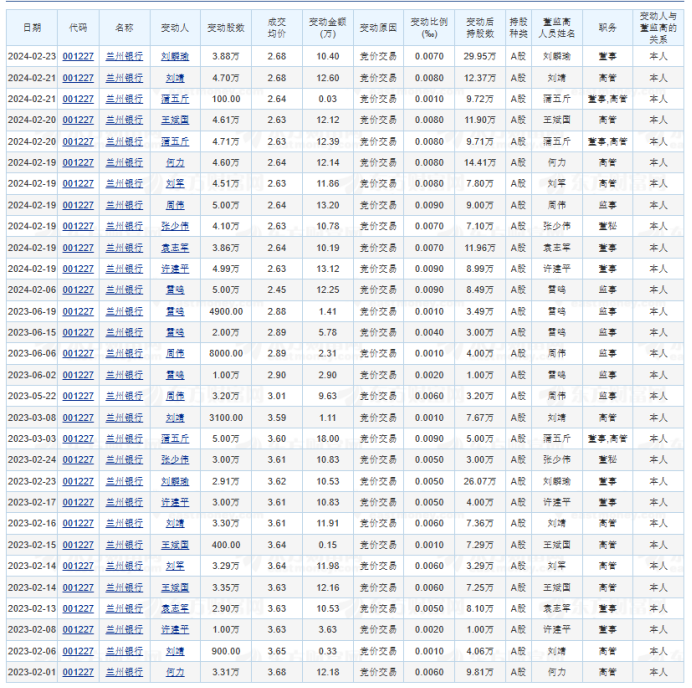Open shareholder name link in 2023-06-15 row

click(x=175, y=333)
